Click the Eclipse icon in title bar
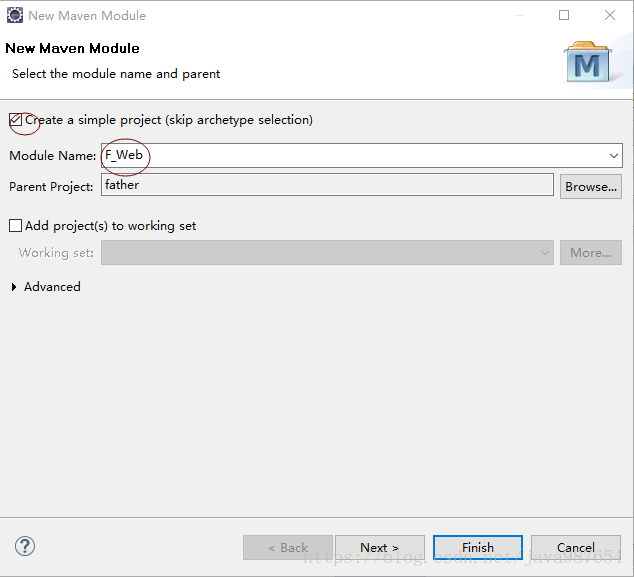This screenshot has width=634, height=577. point(15,15)
